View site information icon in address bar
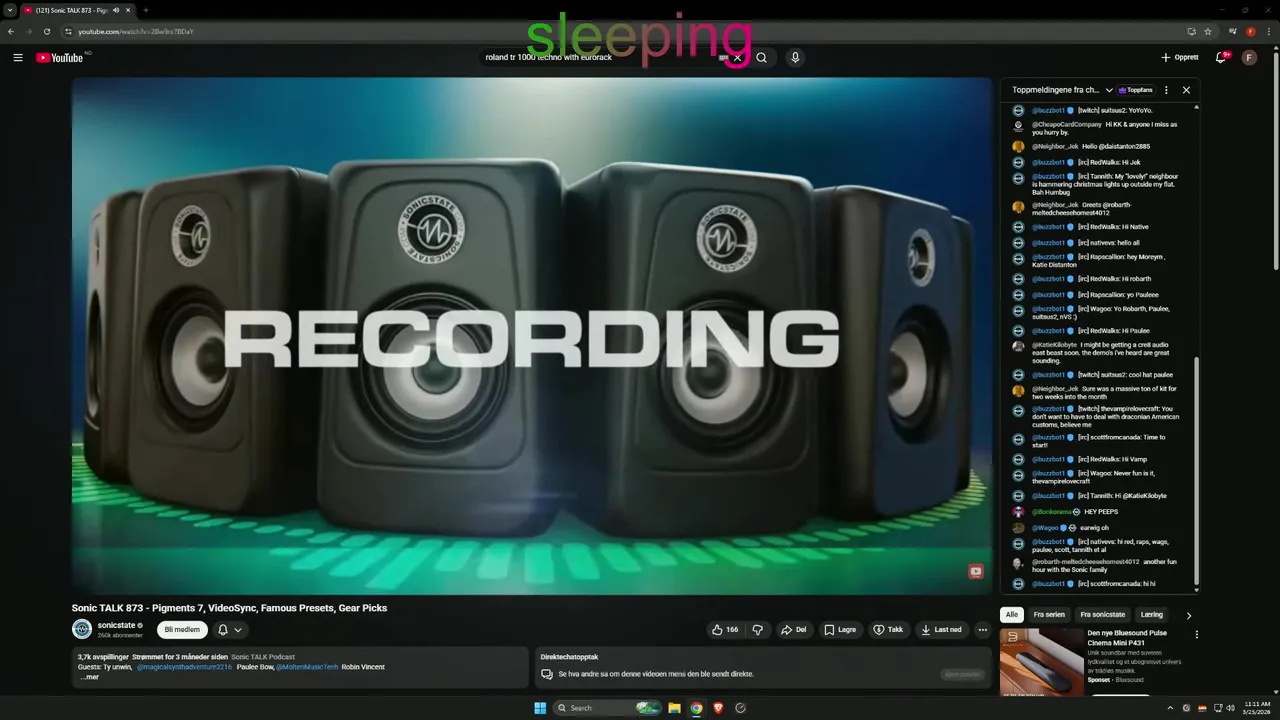 click(68, 31)
